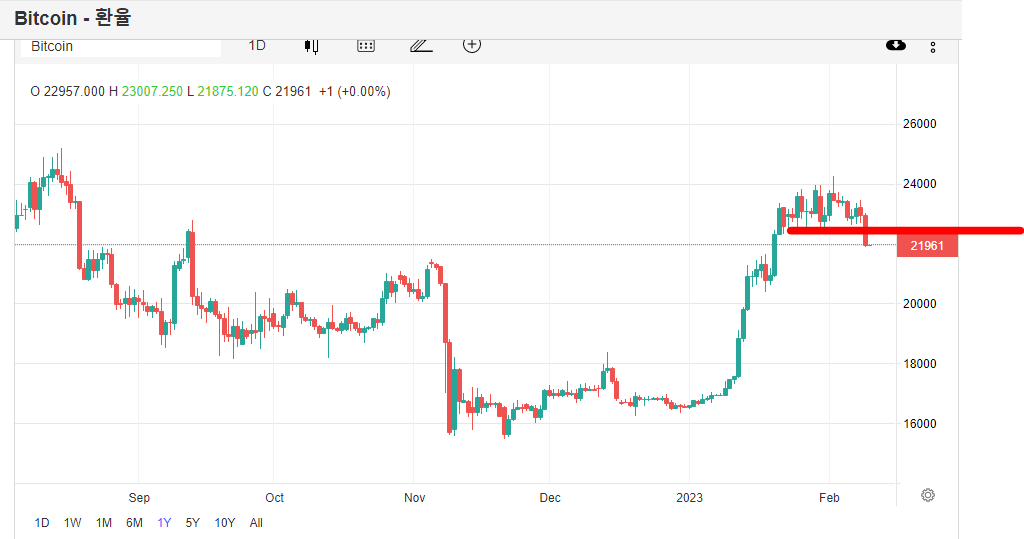Click the Bitcoin - 환율 page title

coord(72,18)
